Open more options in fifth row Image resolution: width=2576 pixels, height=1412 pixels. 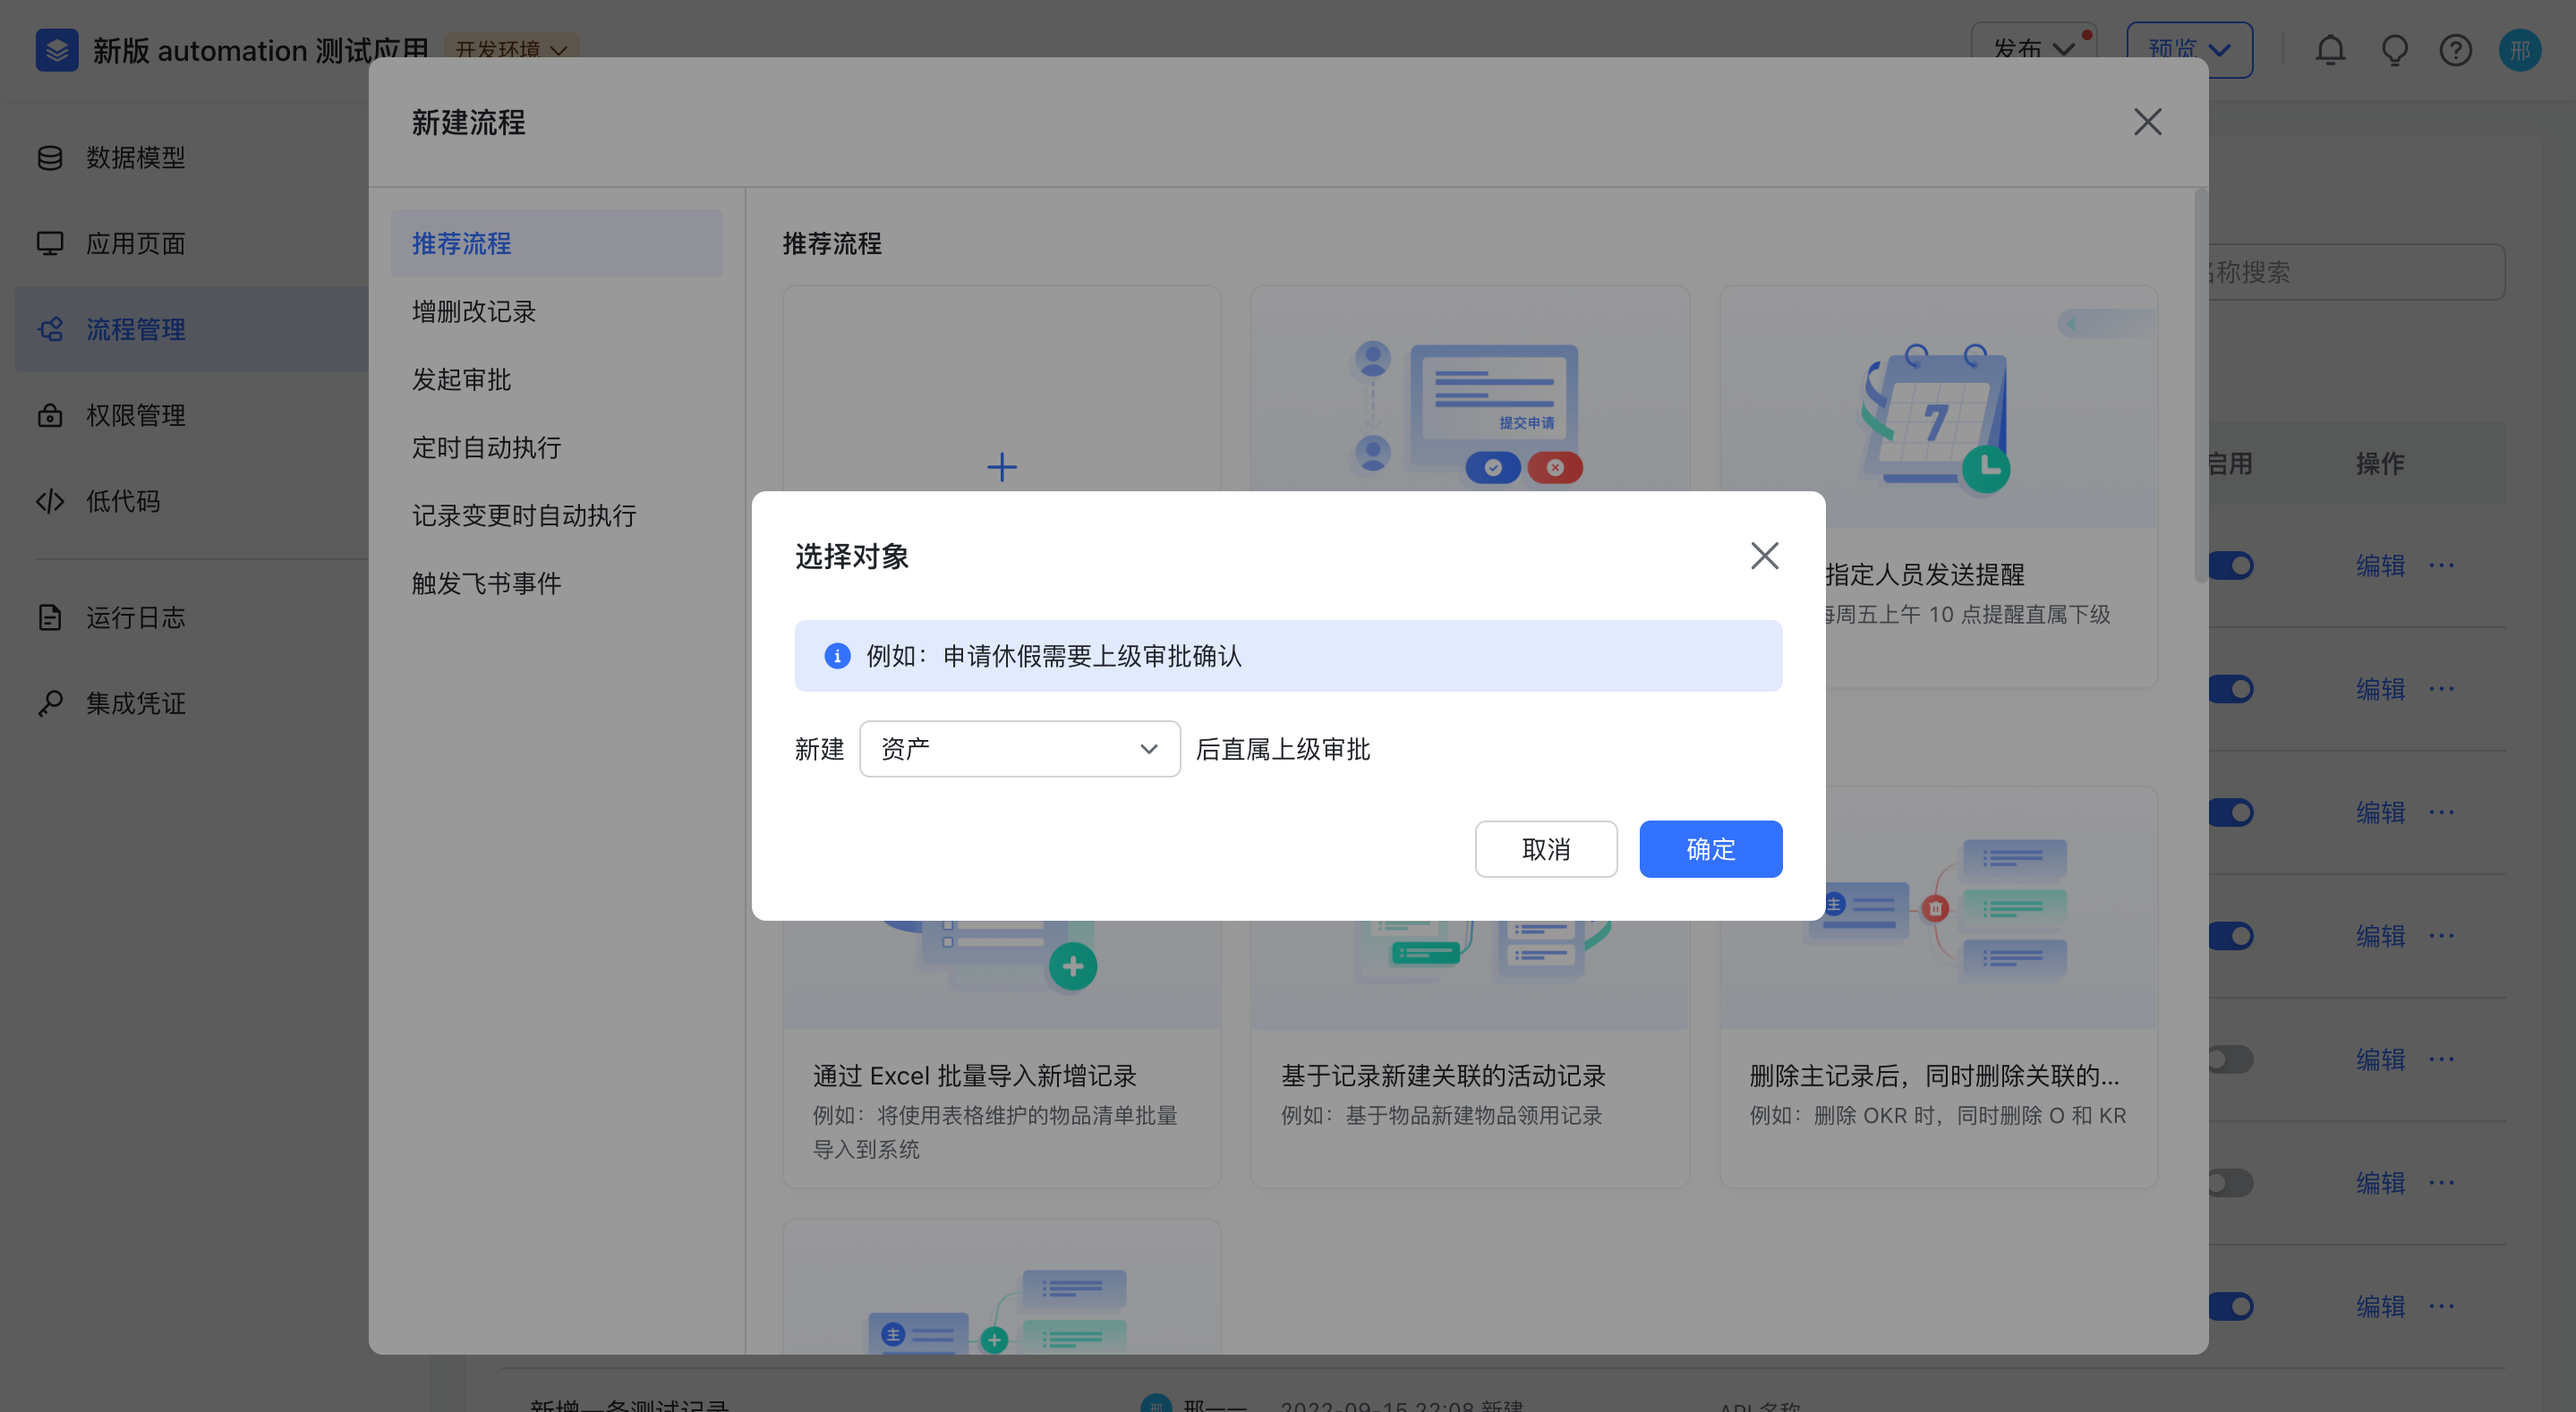(2441, 1059)
